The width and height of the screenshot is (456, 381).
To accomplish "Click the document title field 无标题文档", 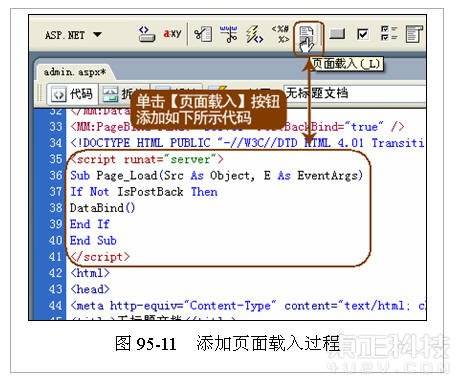I will click(354, 93).
